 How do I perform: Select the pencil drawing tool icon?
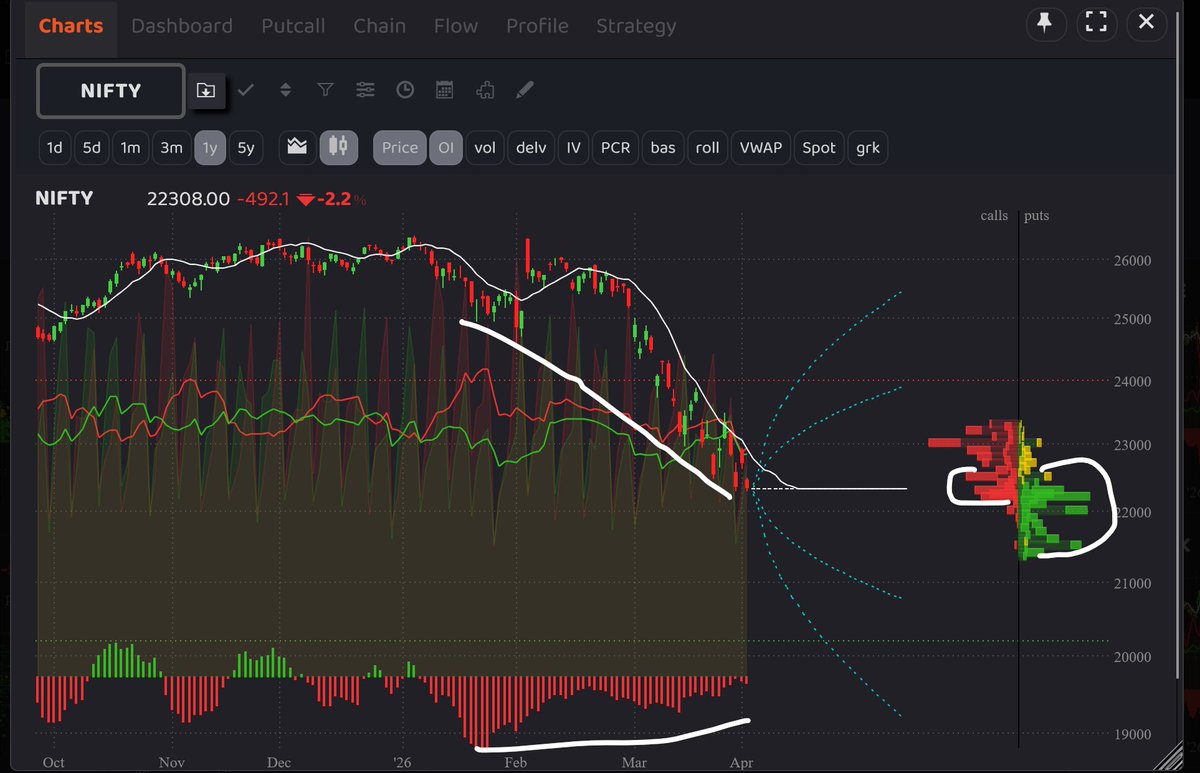[x=524, y=90]
